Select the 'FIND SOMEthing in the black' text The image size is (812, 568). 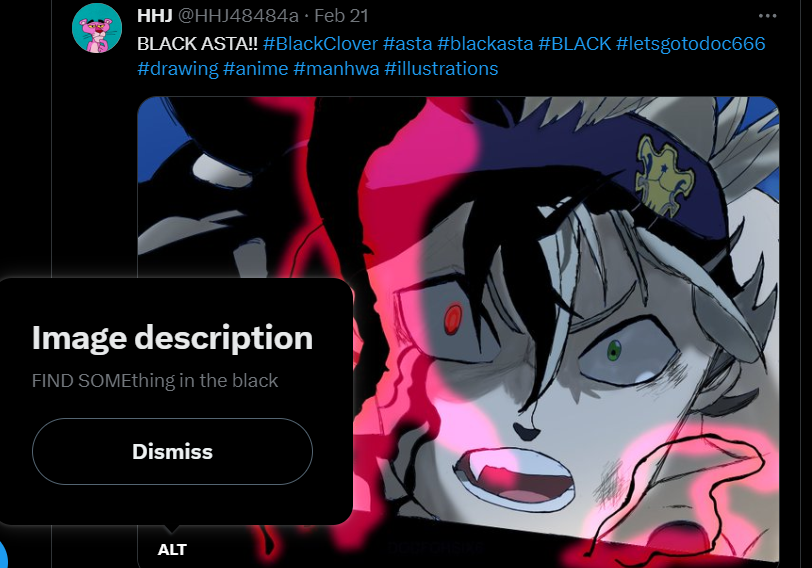click(155, 381)
